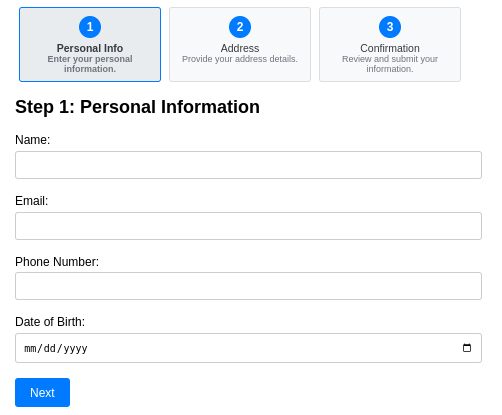
Task: Go to the Confirmation step tab
Action: [390, 44]
